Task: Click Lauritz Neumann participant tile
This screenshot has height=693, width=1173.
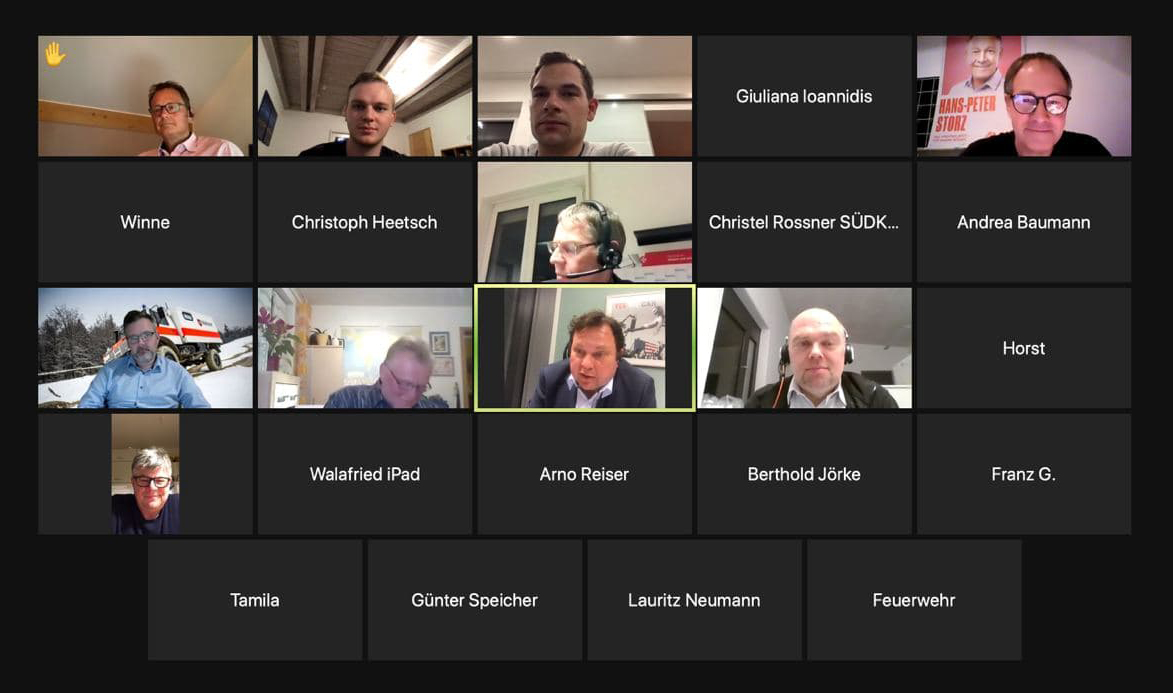Action: tap(694, 600)
